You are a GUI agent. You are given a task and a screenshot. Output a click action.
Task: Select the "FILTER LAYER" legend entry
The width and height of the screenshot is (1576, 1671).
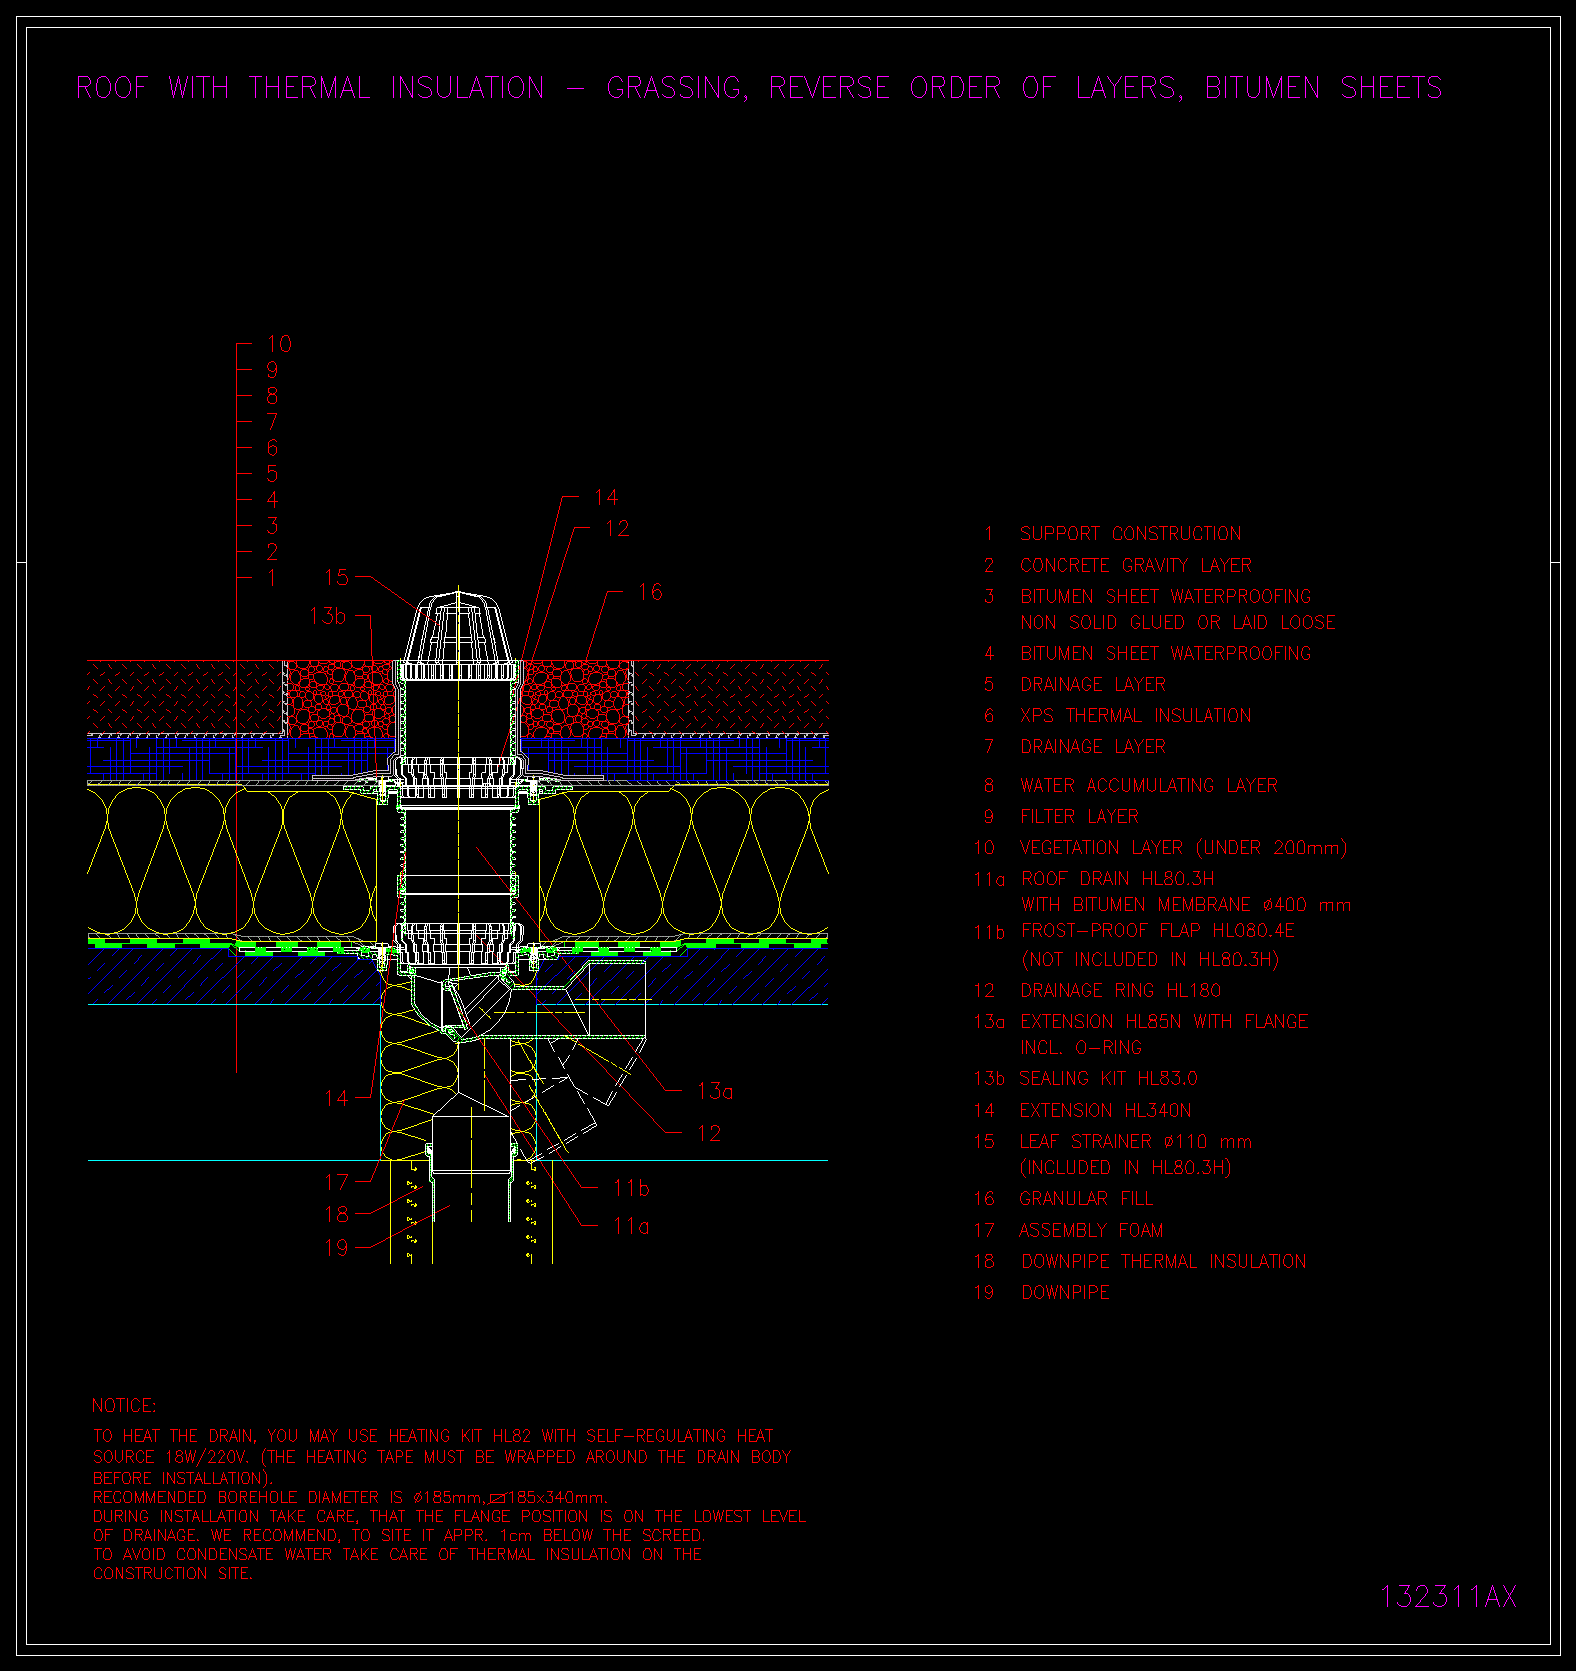(x=1079, y=816)
